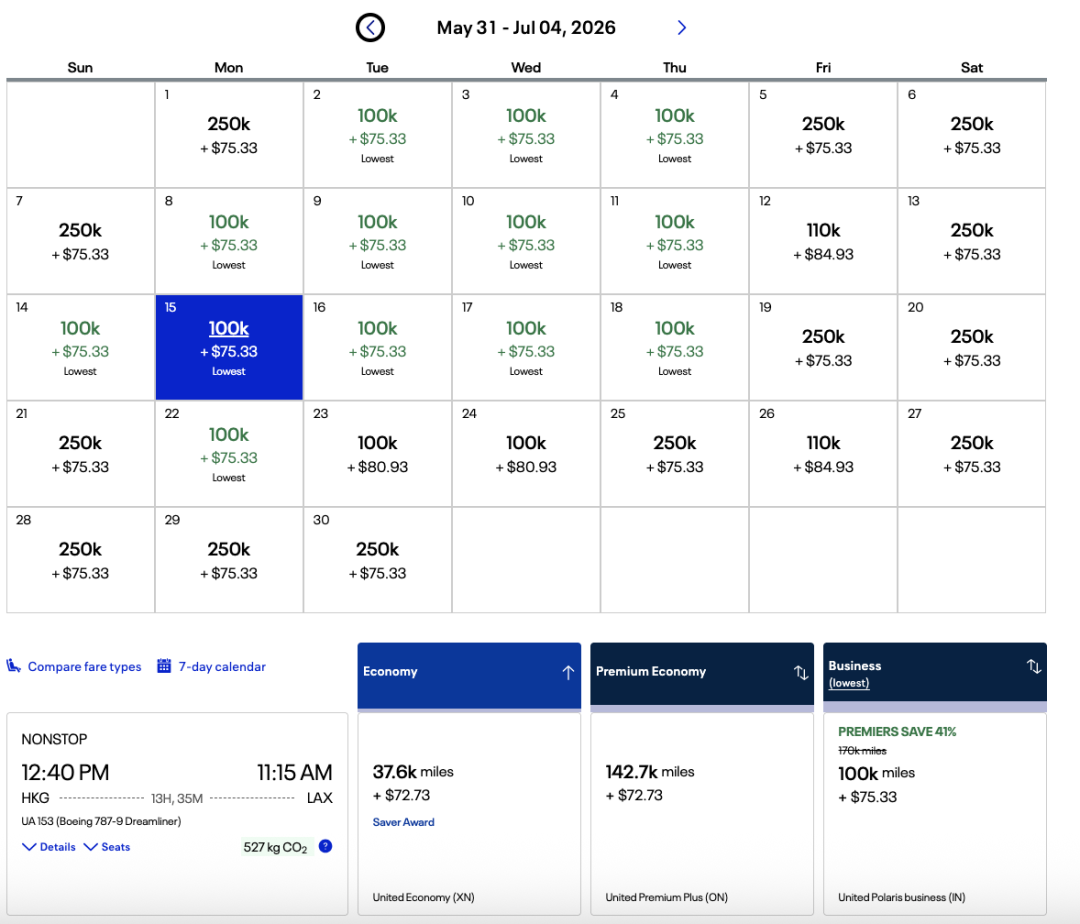Select June 12 with 110k miles fare
Image resolution: width=1080 pixels, height=924 pixels.
pos(823,241)
